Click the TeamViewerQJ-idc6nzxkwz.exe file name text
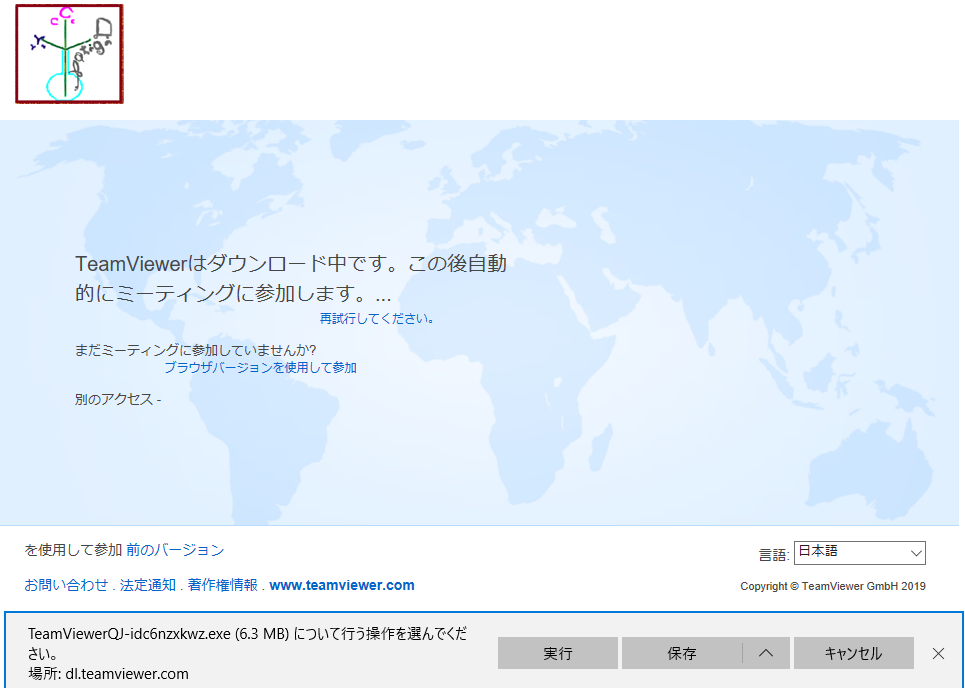The image size is (965, 690). pyautogui.click(x=129, y=633)
